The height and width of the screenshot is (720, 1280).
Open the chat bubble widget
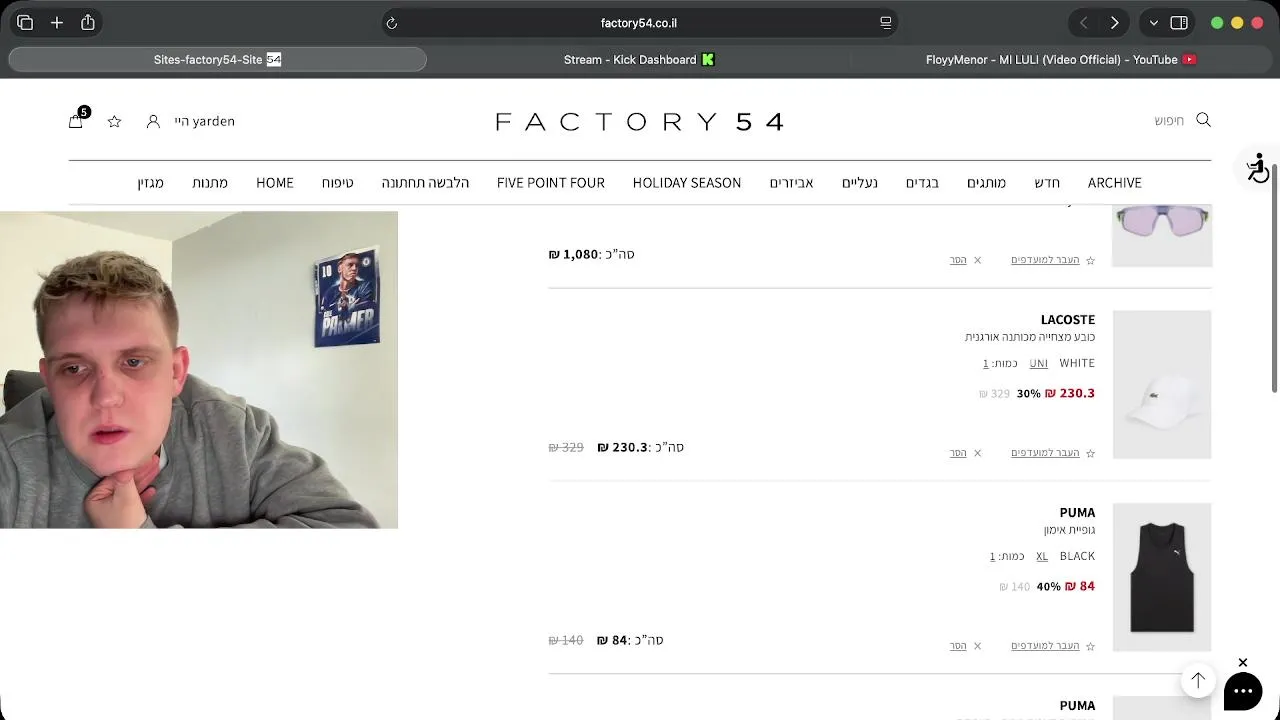pos(1243,691)
